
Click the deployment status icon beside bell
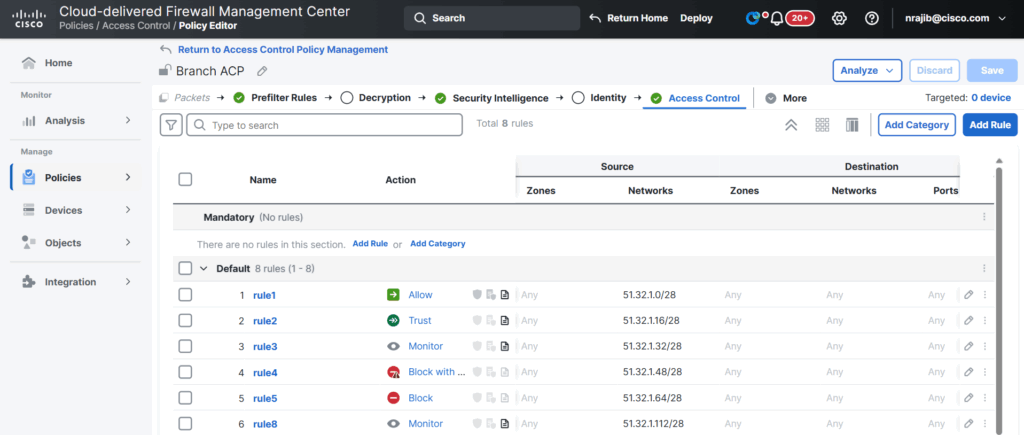[x=753, y=19]
